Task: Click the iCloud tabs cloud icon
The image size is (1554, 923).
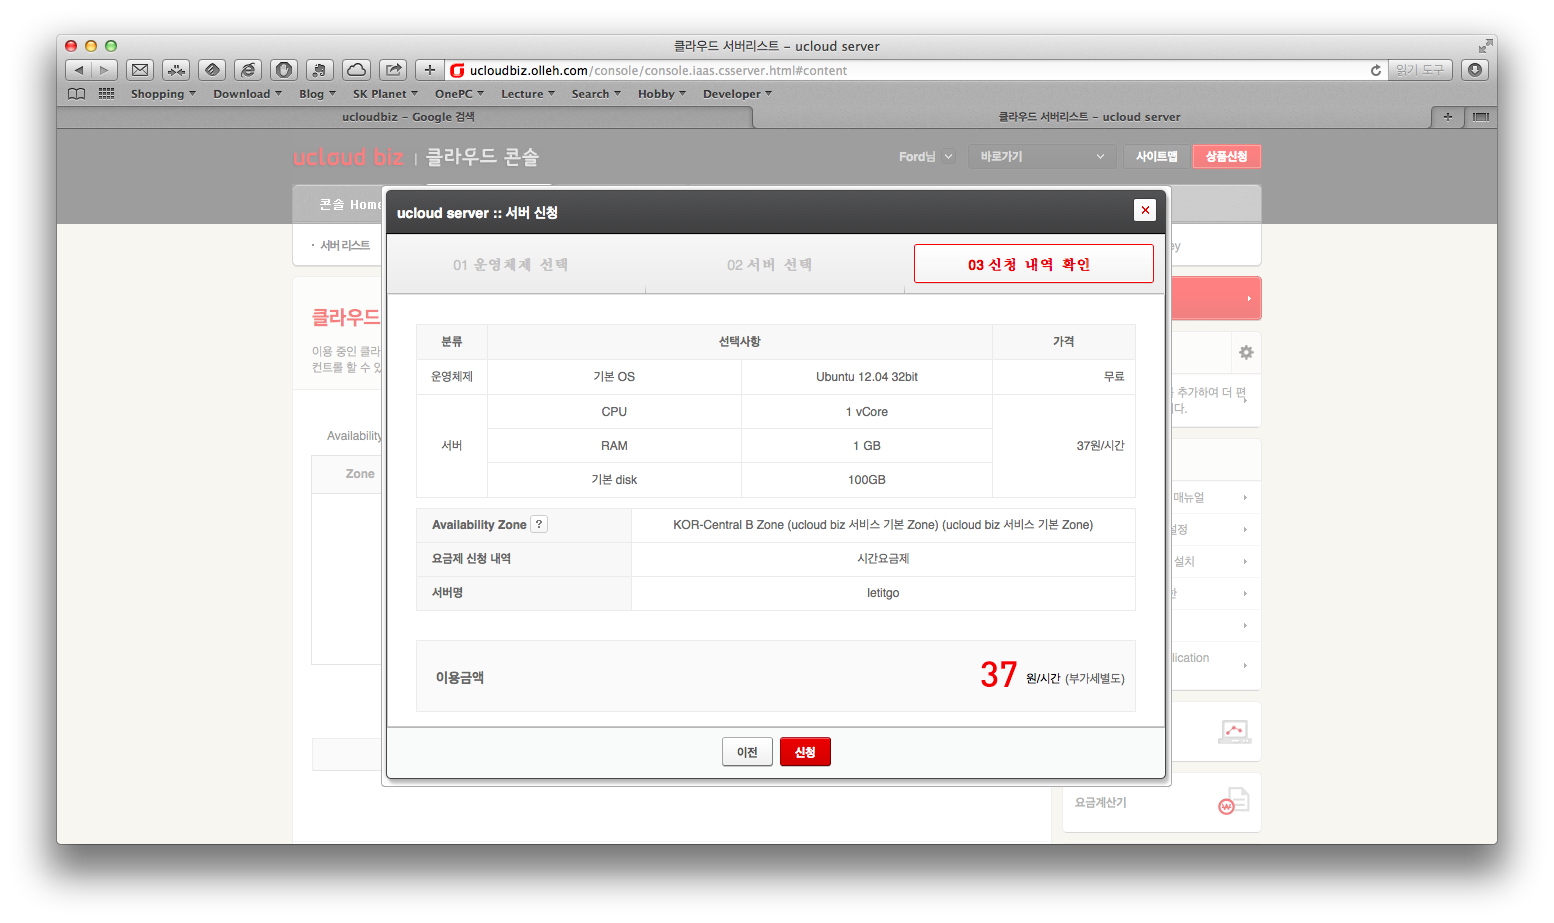Action: (x=356, y=70)
